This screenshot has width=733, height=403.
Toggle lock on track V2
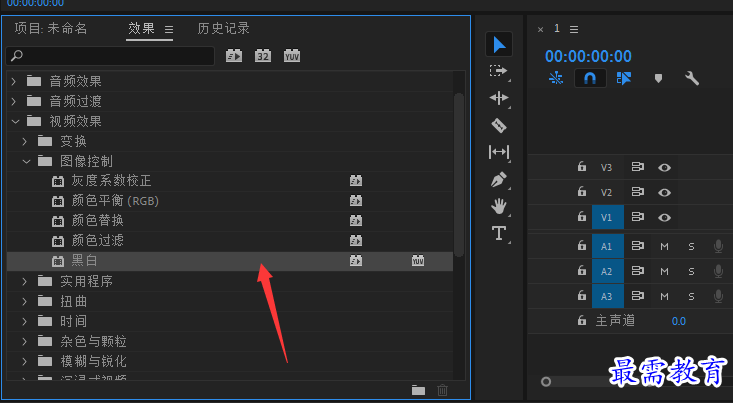pyautogui.click(x=582, y=191)
